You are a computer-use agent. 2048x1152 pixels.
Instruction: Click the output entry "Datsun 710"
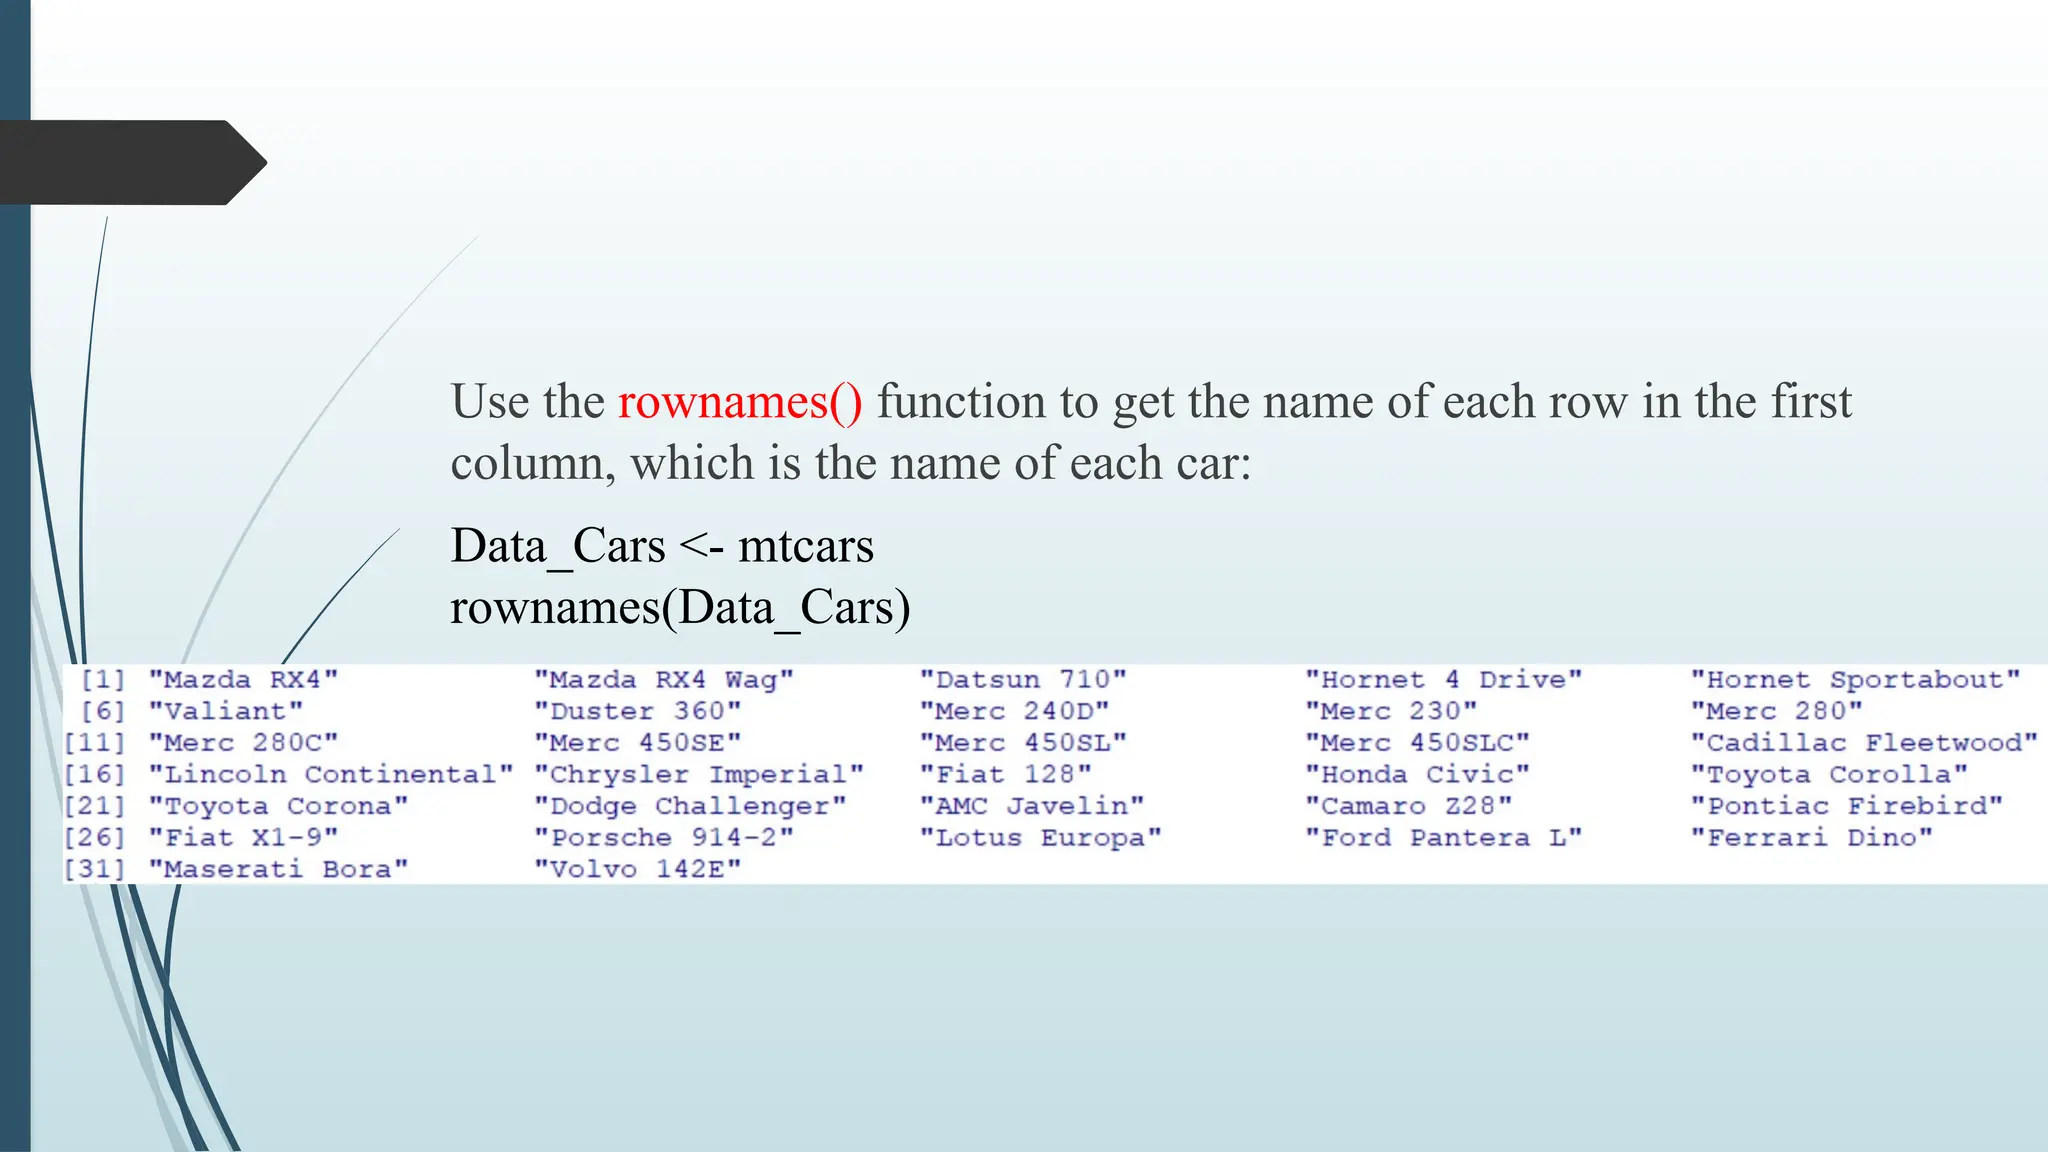(x=1023, y=680)
